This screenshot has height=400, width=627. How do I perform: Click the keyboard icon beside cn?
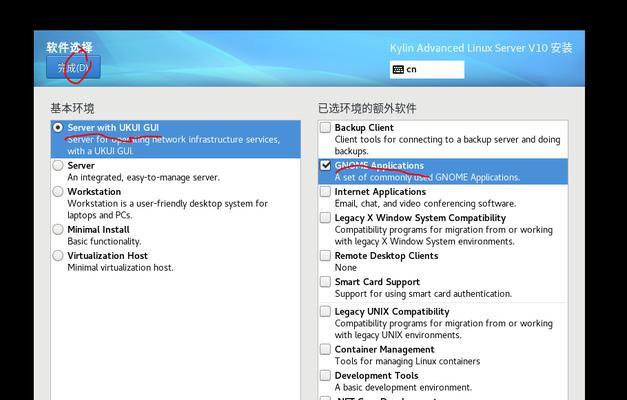[398, 70]
